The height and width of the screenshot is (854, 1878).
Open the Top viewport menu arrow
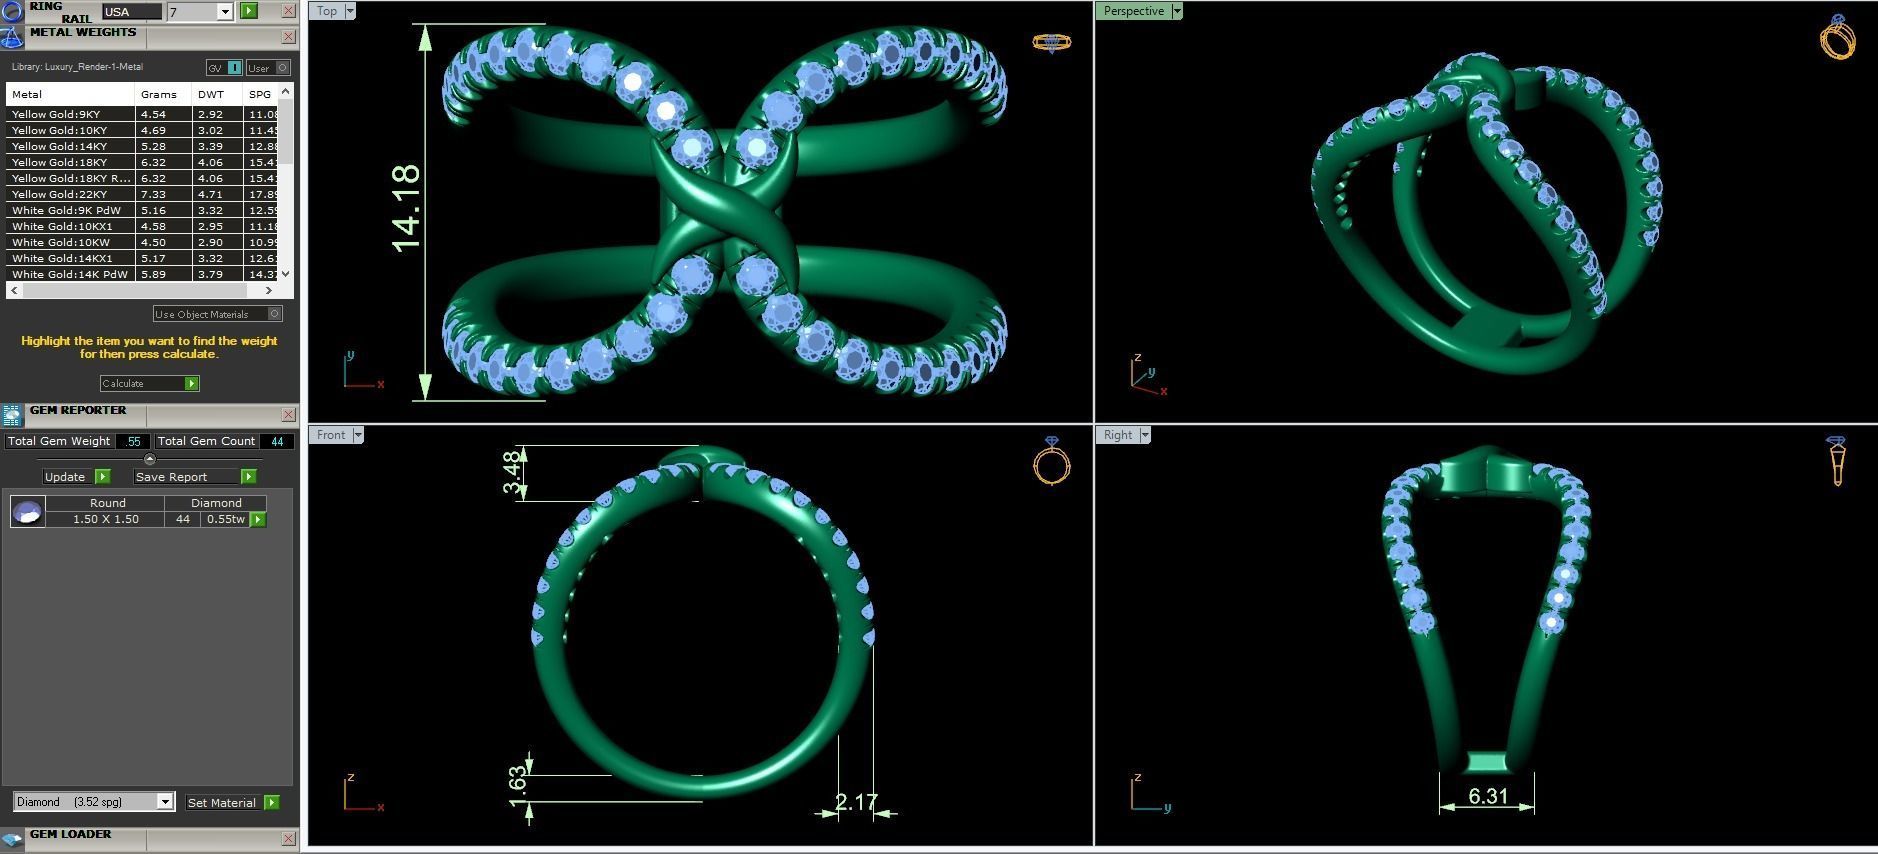click(350, 11)
